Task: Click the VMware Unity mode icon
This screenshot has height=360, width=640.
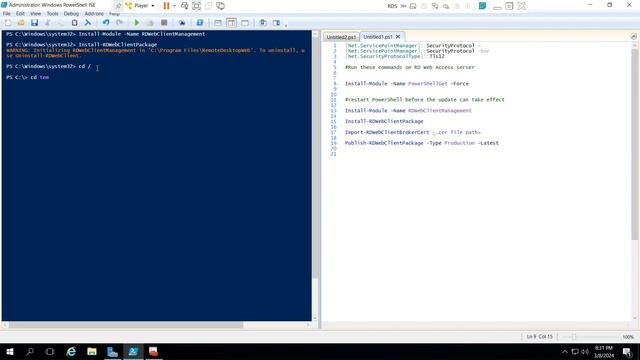Action: click(208, 6)
